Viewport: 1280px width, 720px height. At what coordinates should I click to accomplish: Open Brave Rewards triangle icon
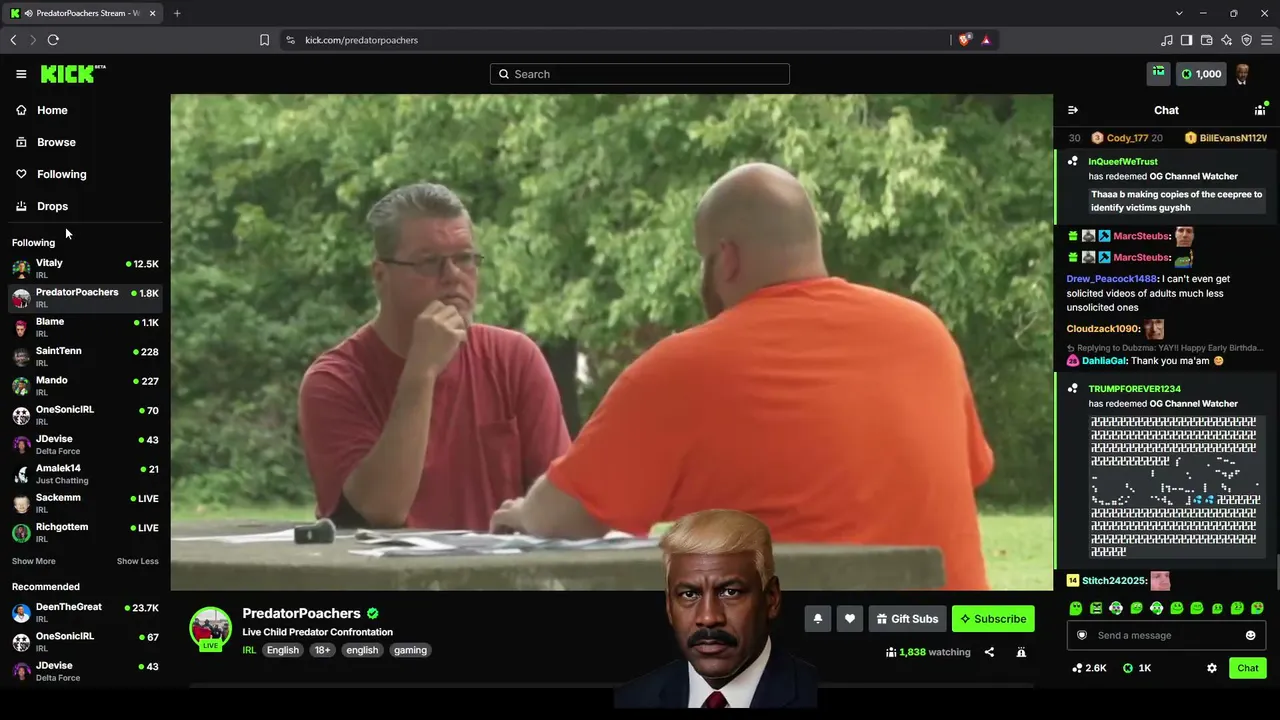pos(986,40)
